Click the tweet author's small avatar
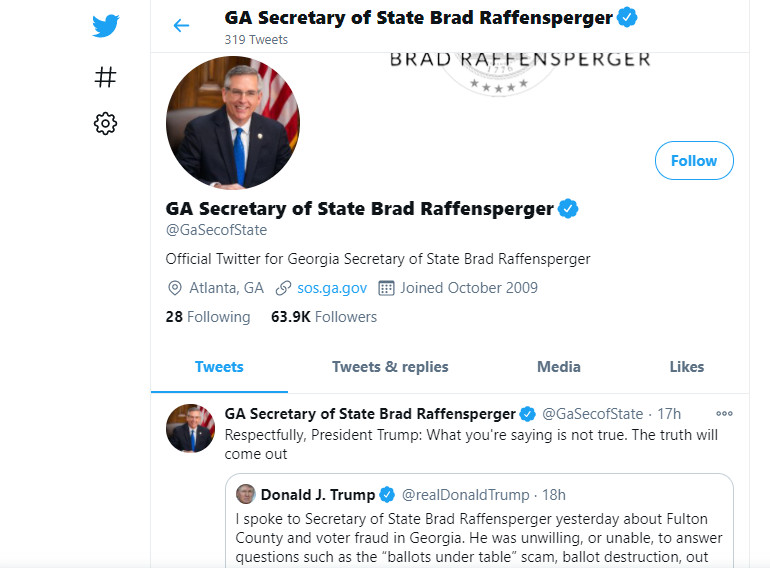Viewport: 770px width, 568px height. click(x=190, y=429)
